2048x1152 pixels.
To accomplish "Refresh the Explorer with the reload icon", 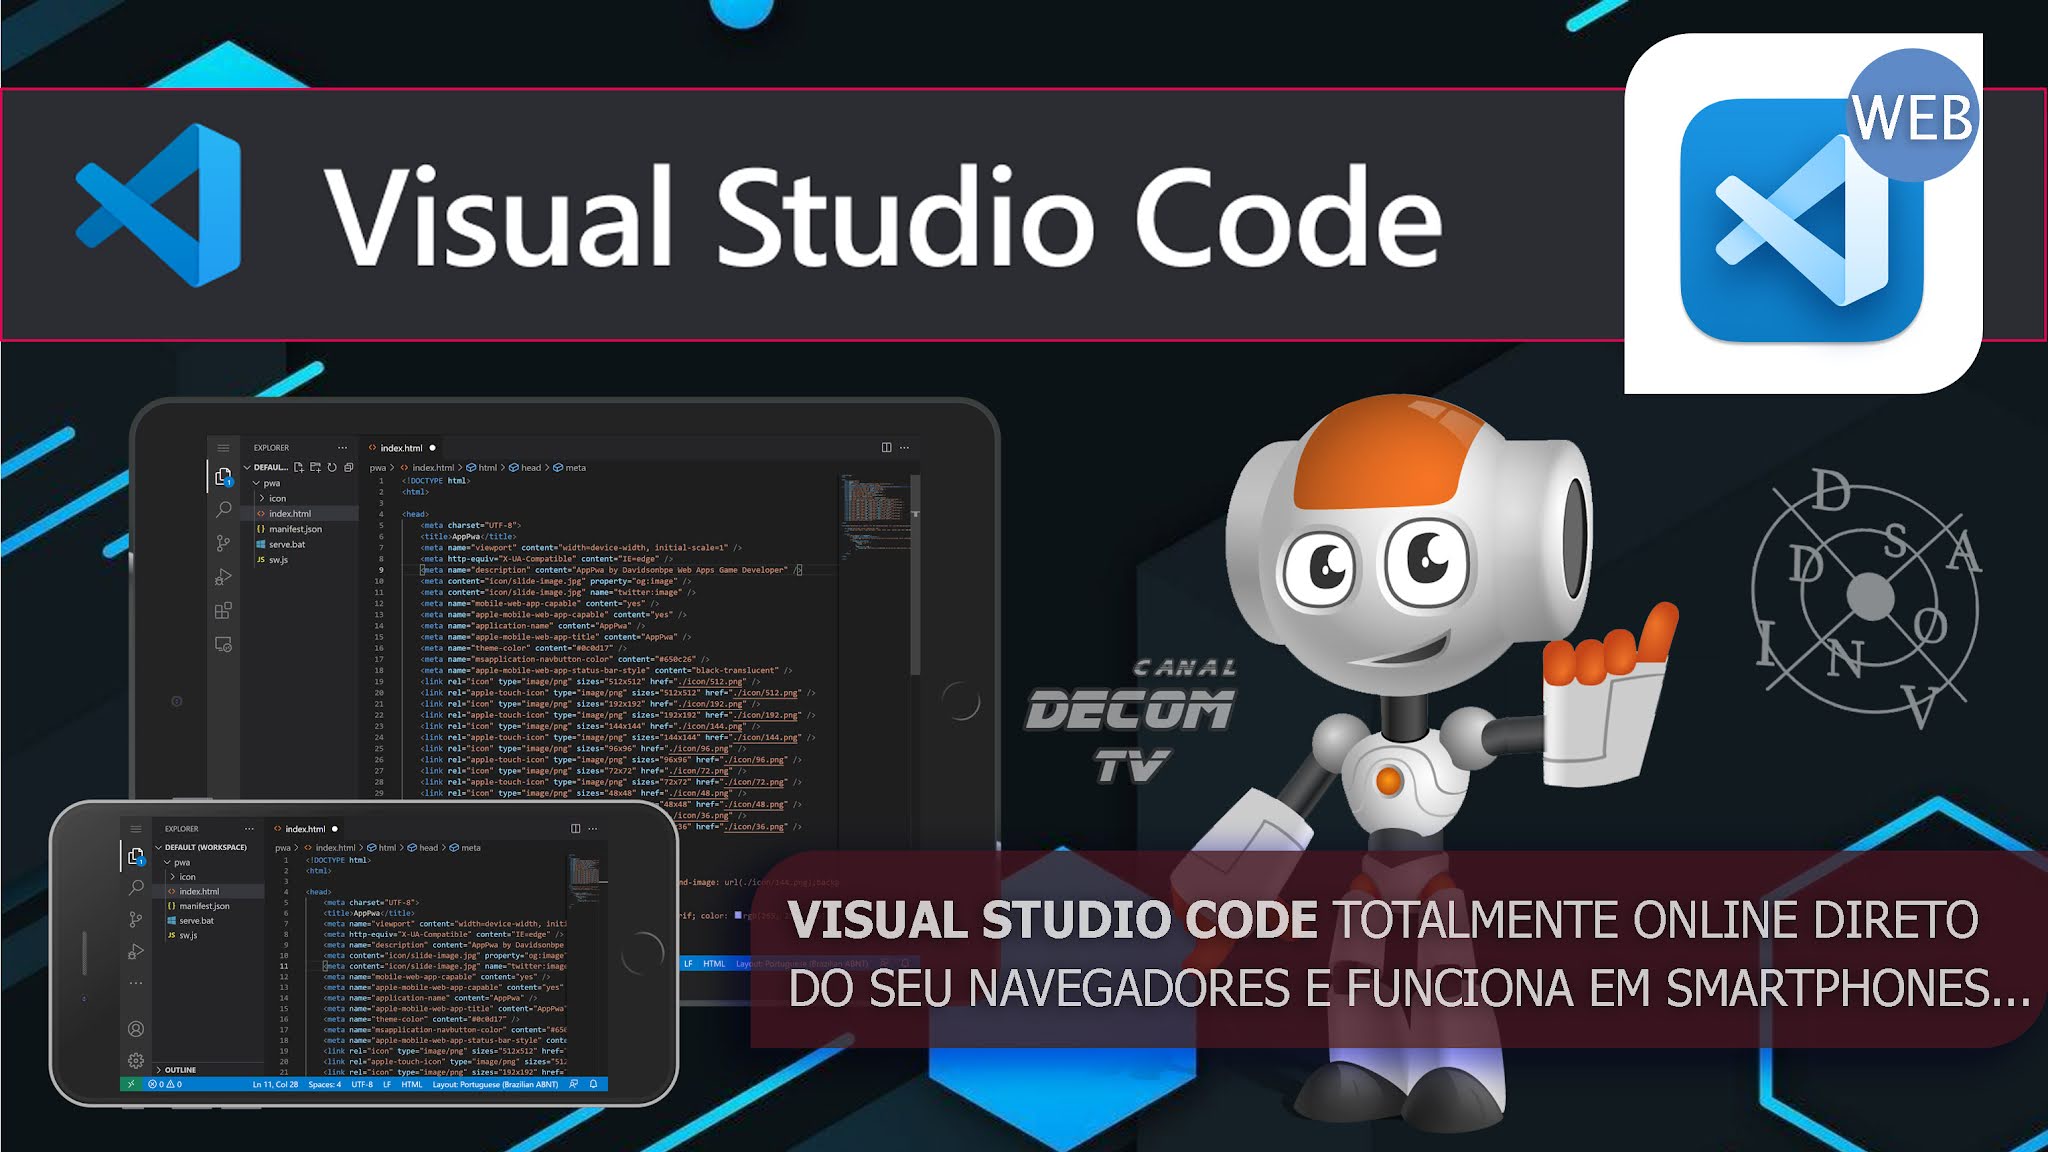I will pos(332,468).
